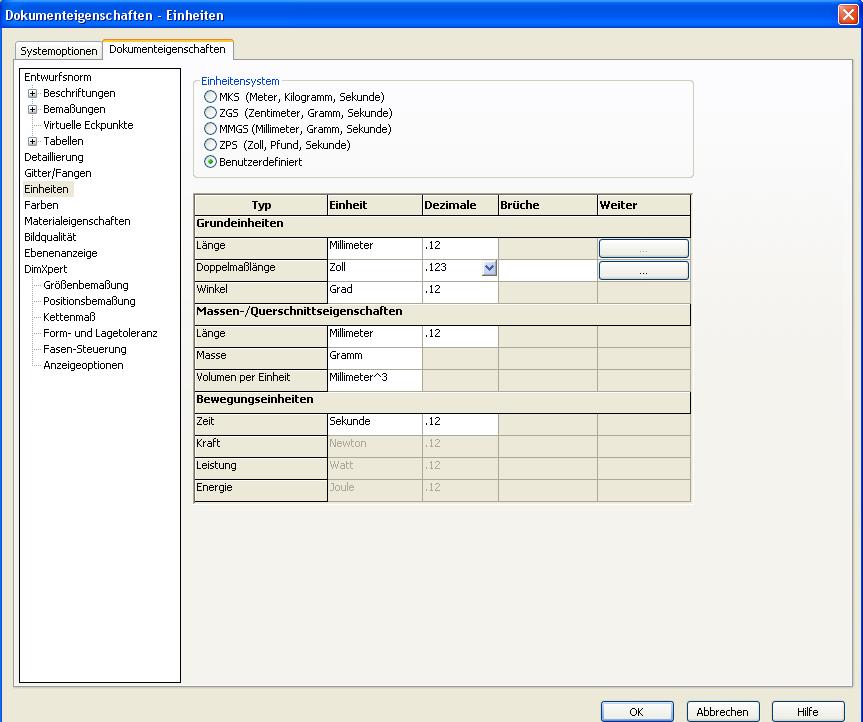Switch to the Systemoptionen tab
863x722 pixels.
59,51
